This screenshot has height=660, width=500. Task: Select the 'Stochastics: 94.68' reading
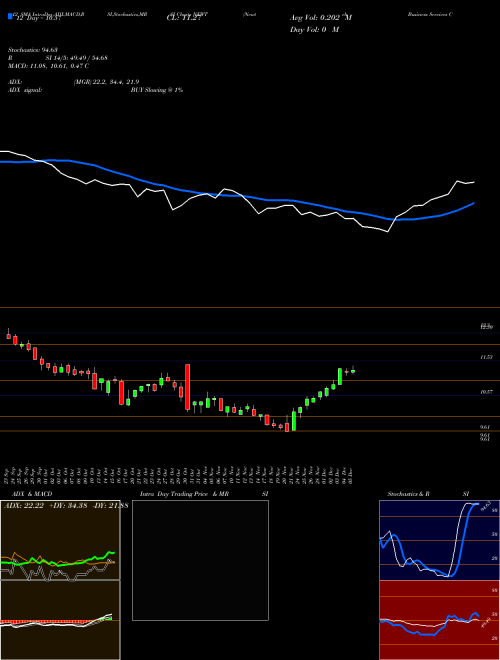tap(32, 51)
